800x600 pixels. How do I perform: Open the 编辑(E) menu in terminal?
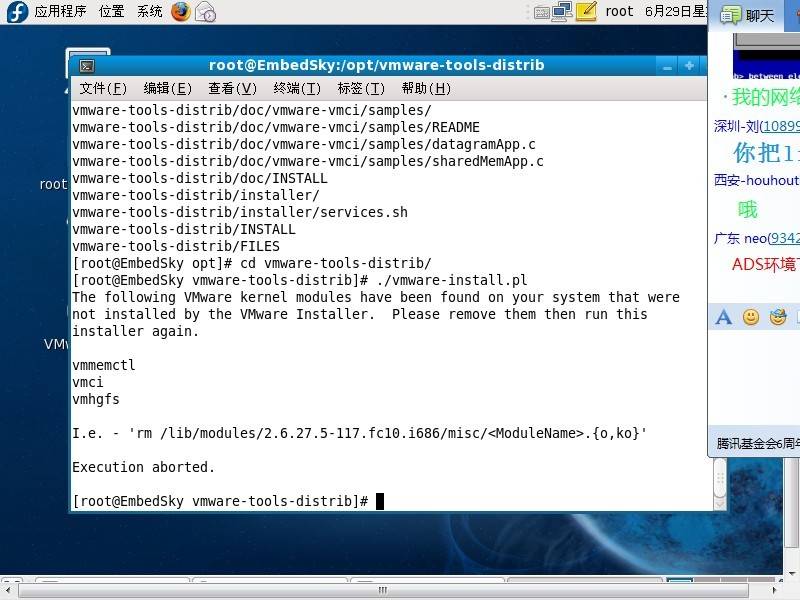tap(167, 88)
